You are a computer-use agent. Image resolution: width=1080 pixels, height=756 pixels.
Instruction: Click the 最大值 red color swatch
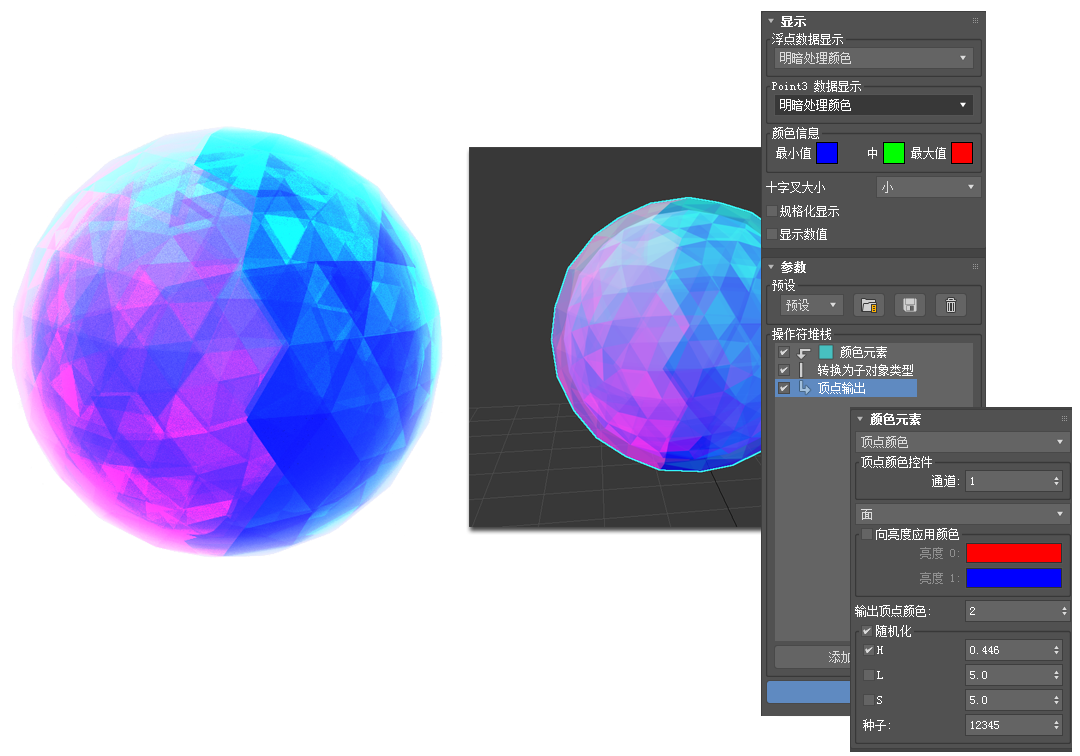pyautogui.click(x=962, y=153)
